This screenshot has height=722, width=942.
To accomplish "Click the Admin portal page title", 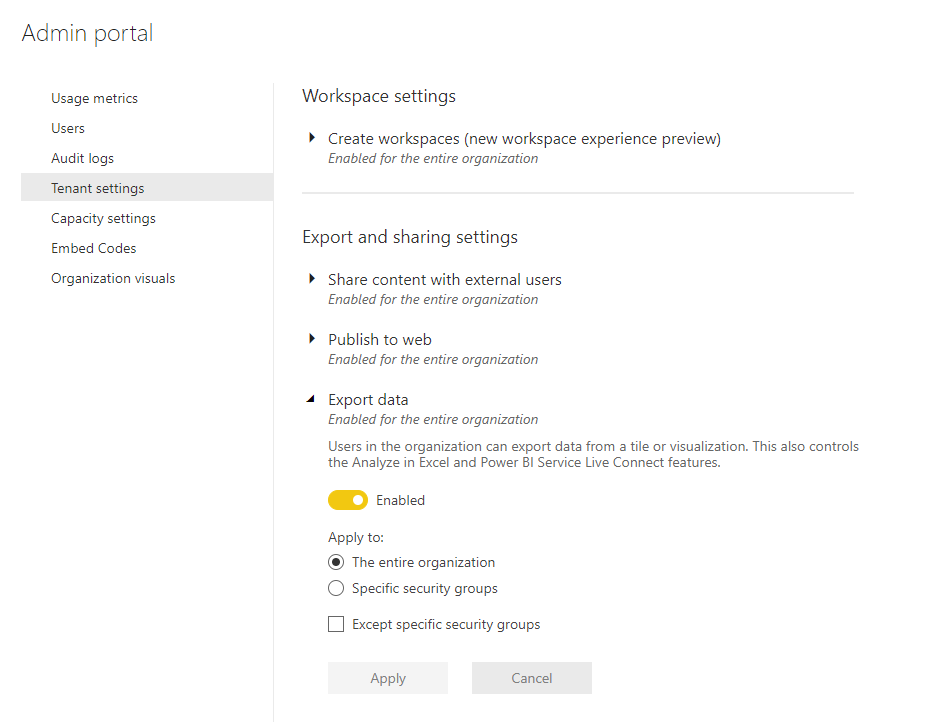I will [x=88, y=34].
